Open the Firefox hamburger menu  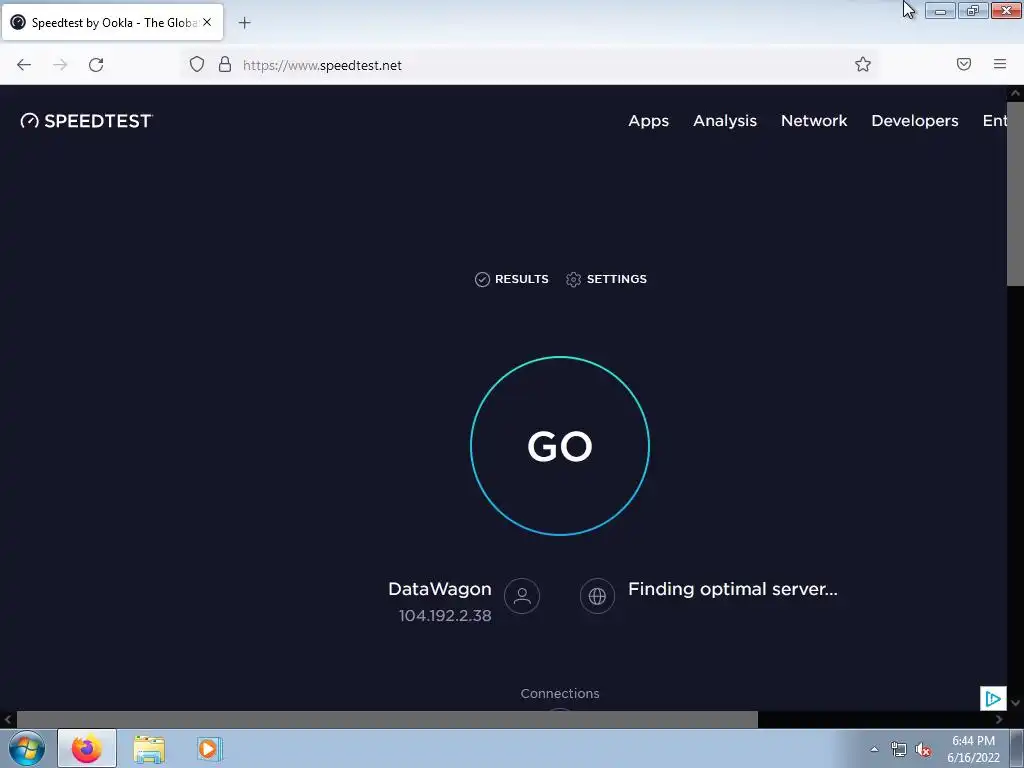(1000, 64)
